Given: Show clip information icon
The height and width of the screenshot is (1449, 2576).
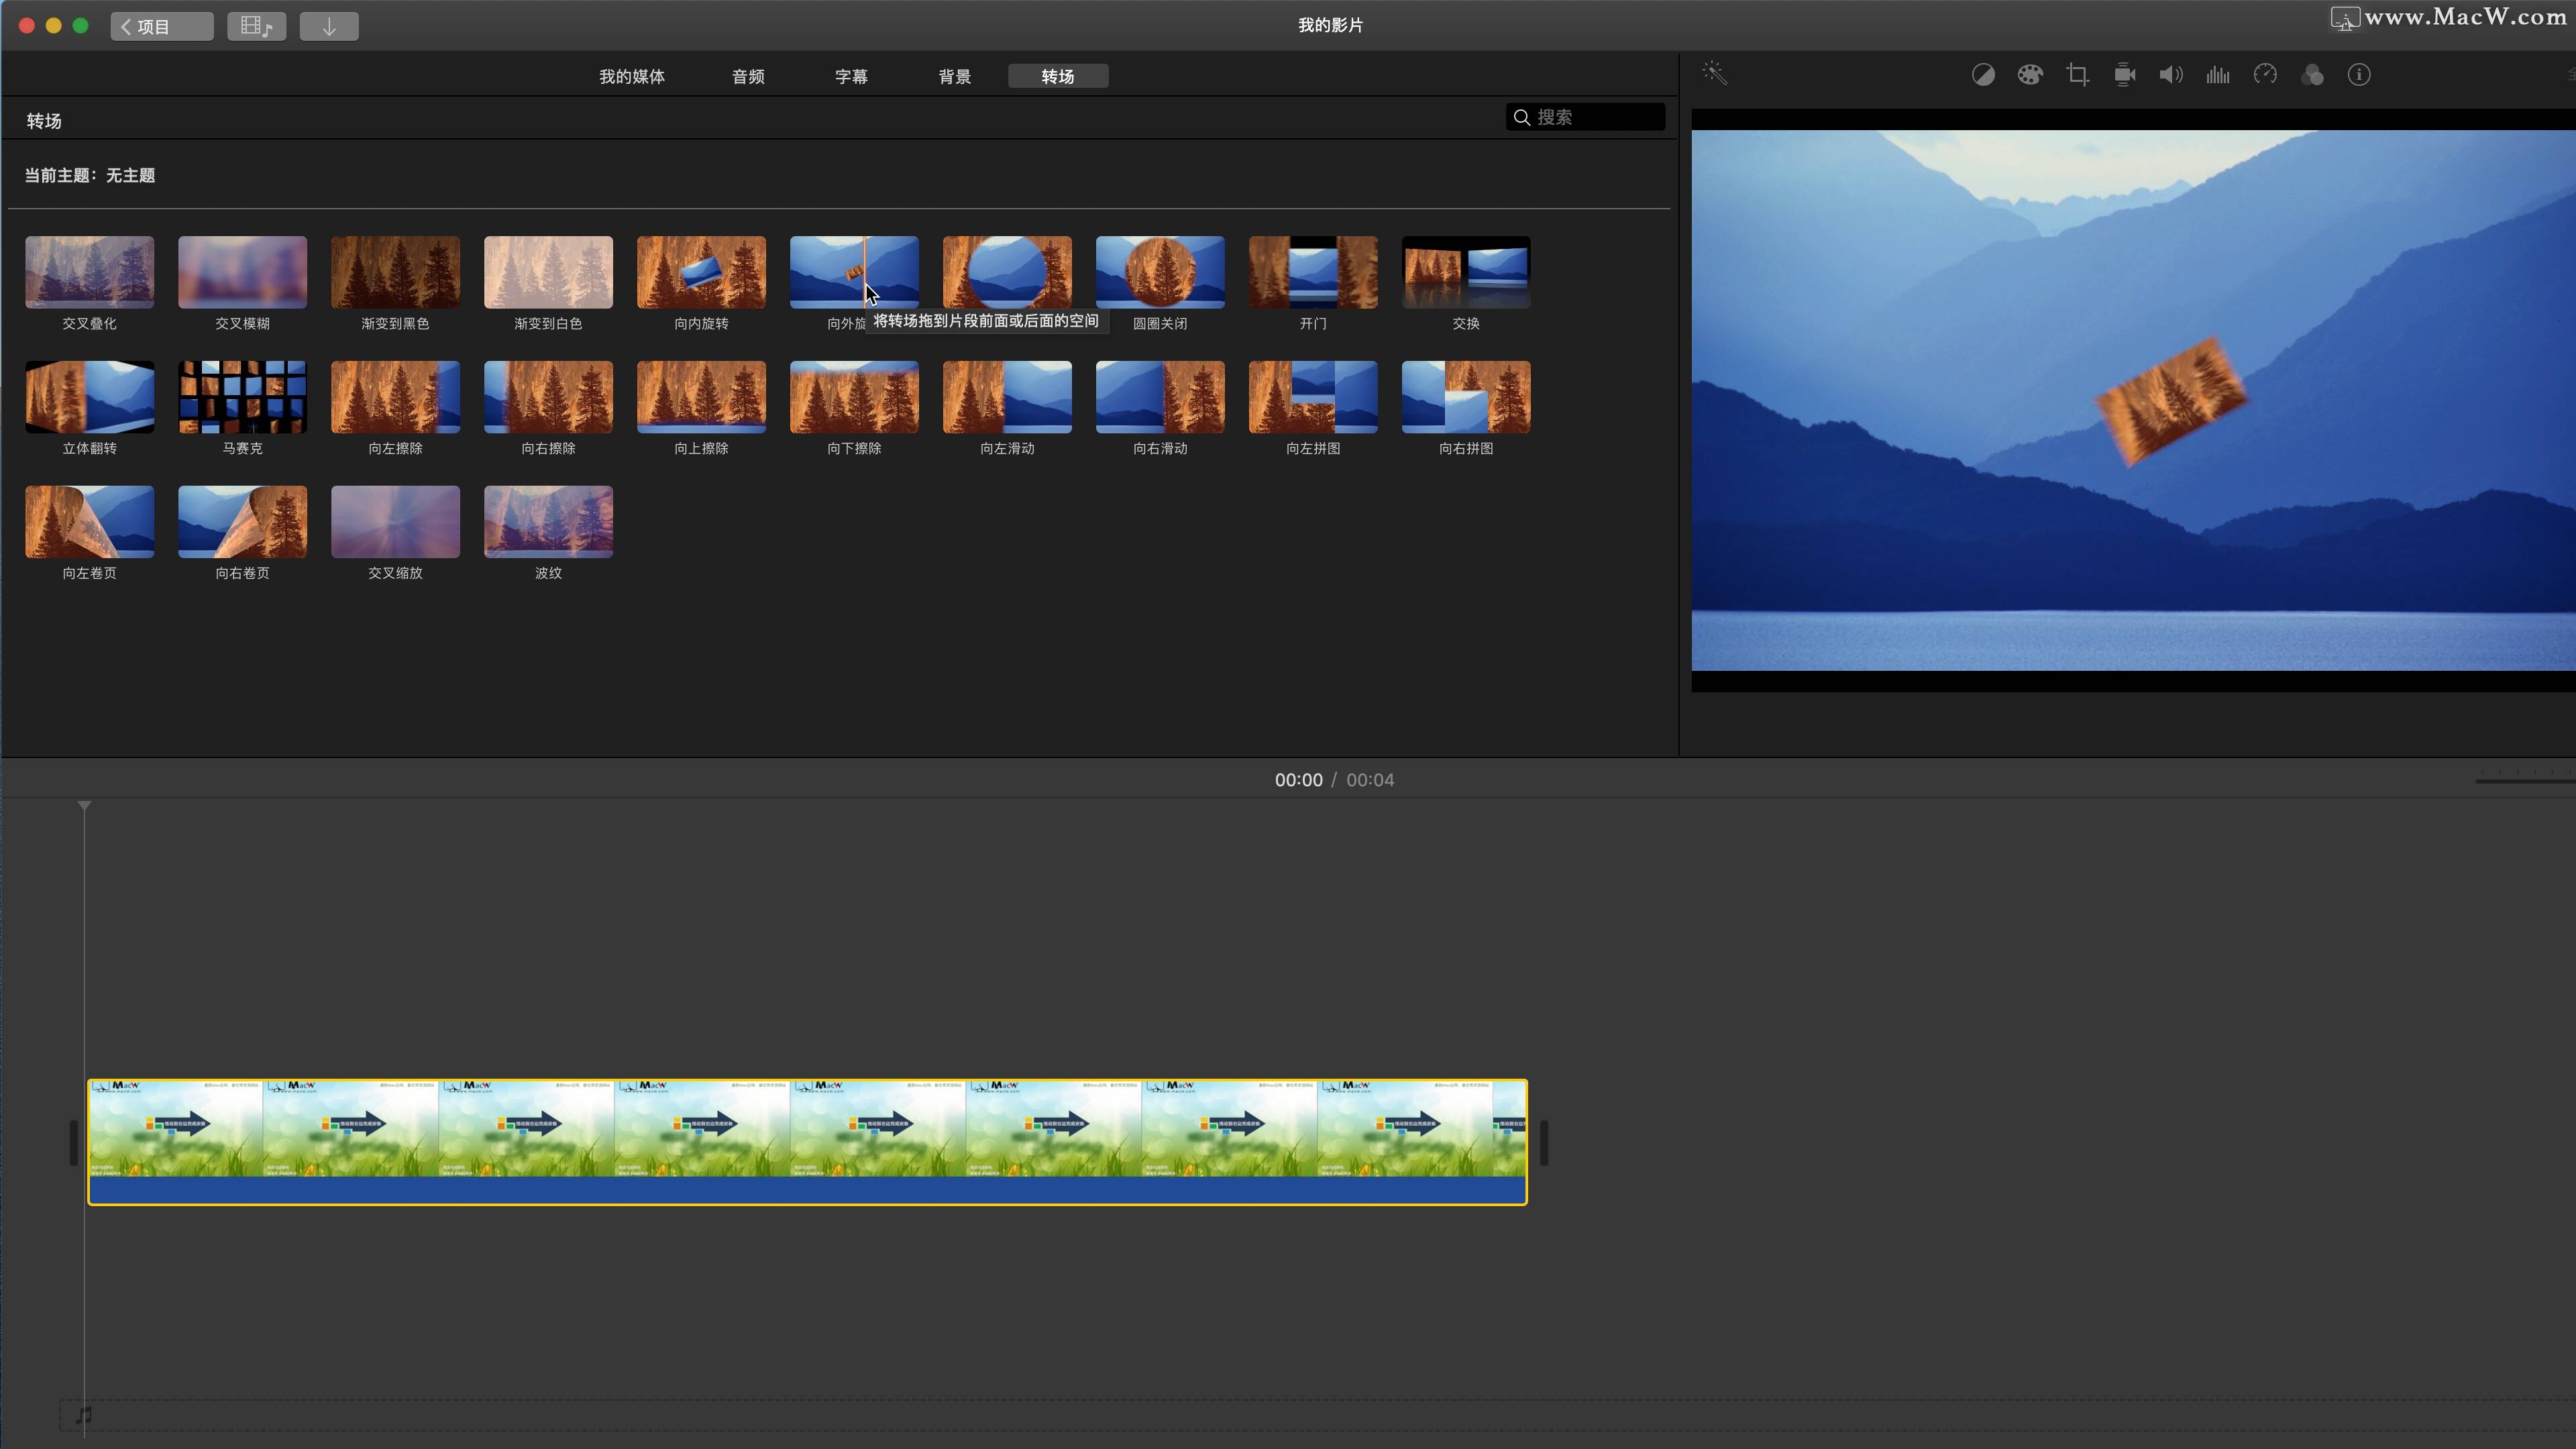Looking at the screenshot, I should coord(2359,75).
